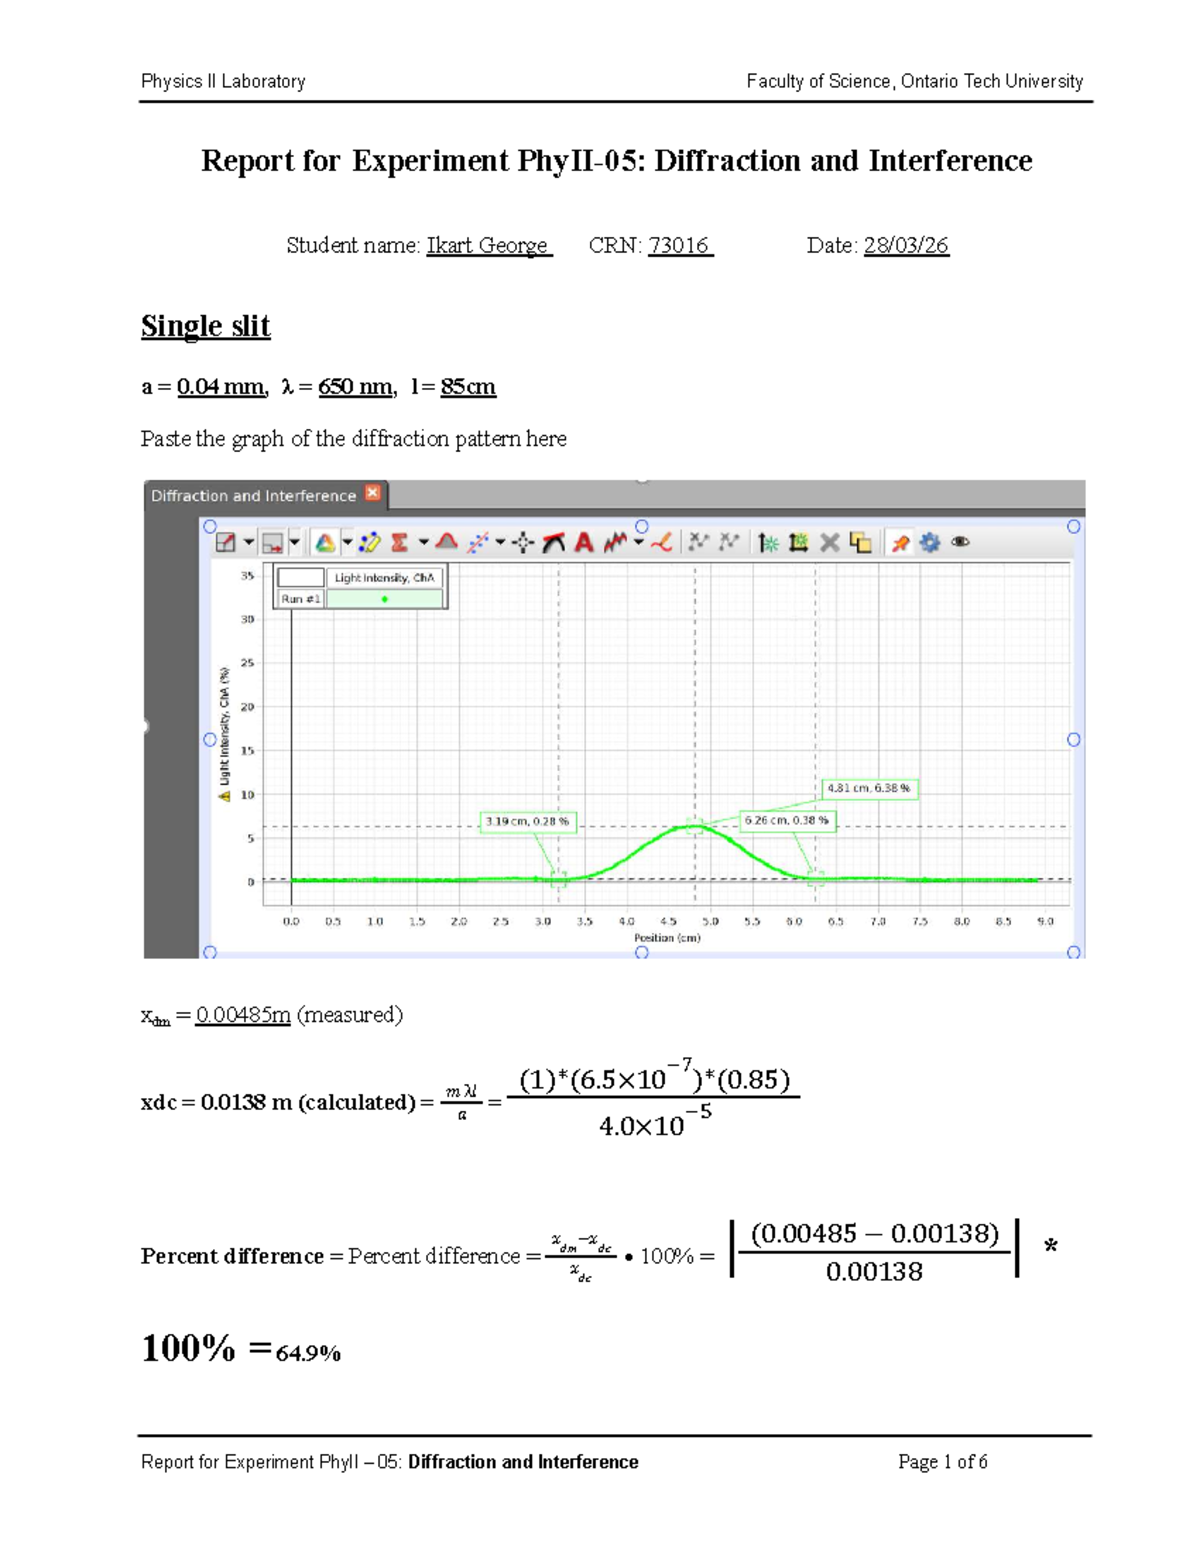1200x1553 pixels.
Task: Click the add y-axis green icon
Action: (768, 543)
